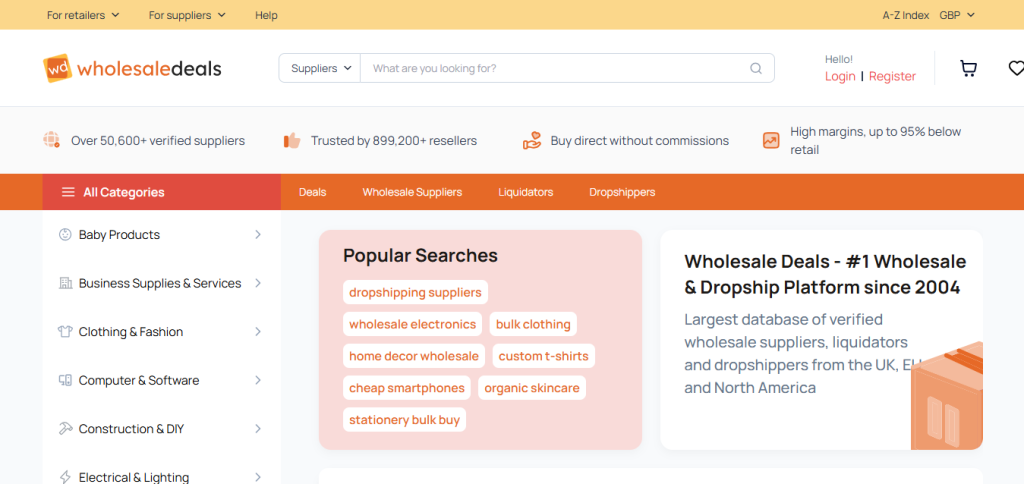Select the stationery bulk buy tag
The image size is (1024, 484).
pos(404,419)
